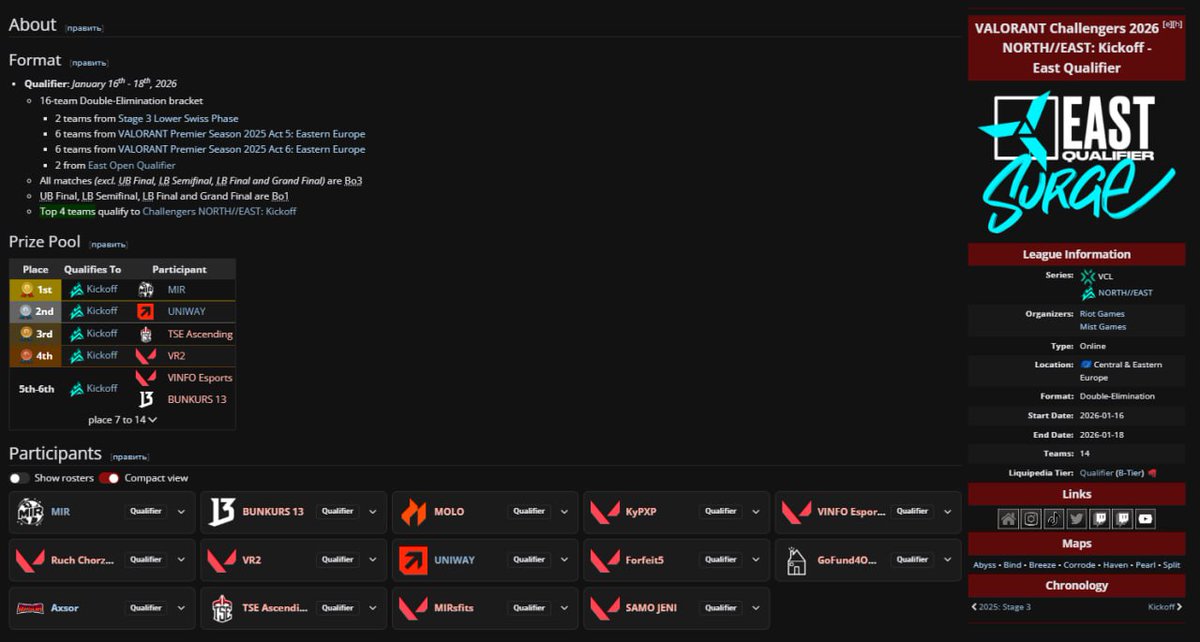
Task: Click the BUNKURS 13 logo in Participants
Action: [x=221, y=512]
